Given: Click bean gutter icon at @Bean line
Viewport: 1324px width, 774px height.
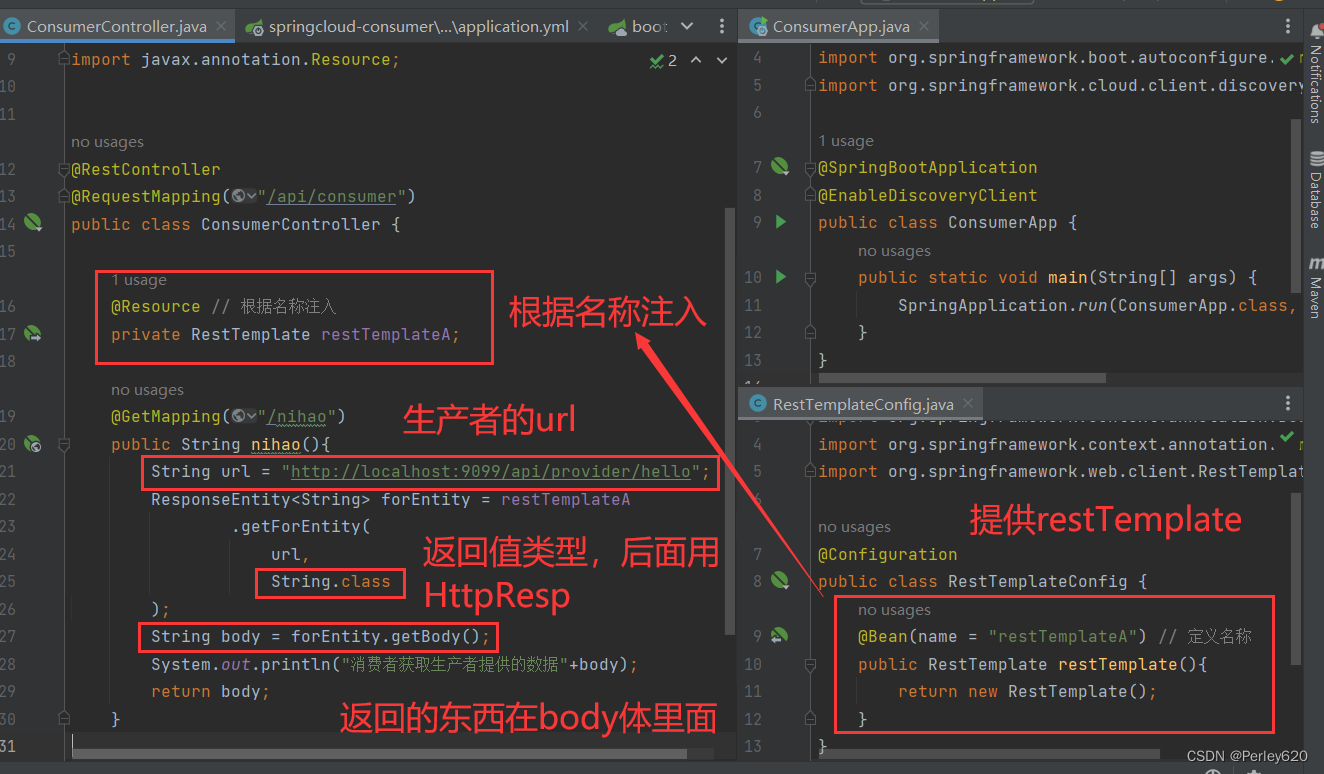Looking at the screenshot, I should pyautogui.click(x=780, y=635).
